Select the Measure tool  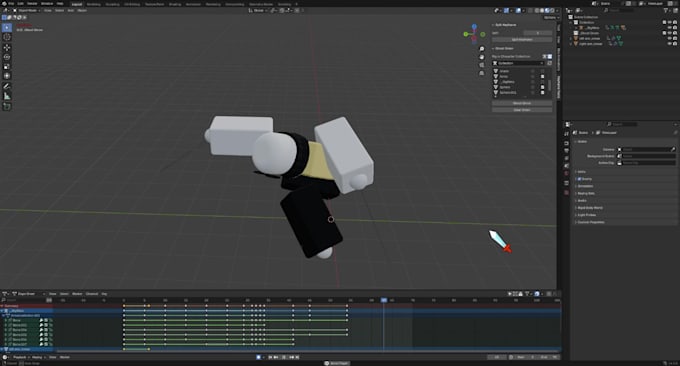tap(7, 96)
